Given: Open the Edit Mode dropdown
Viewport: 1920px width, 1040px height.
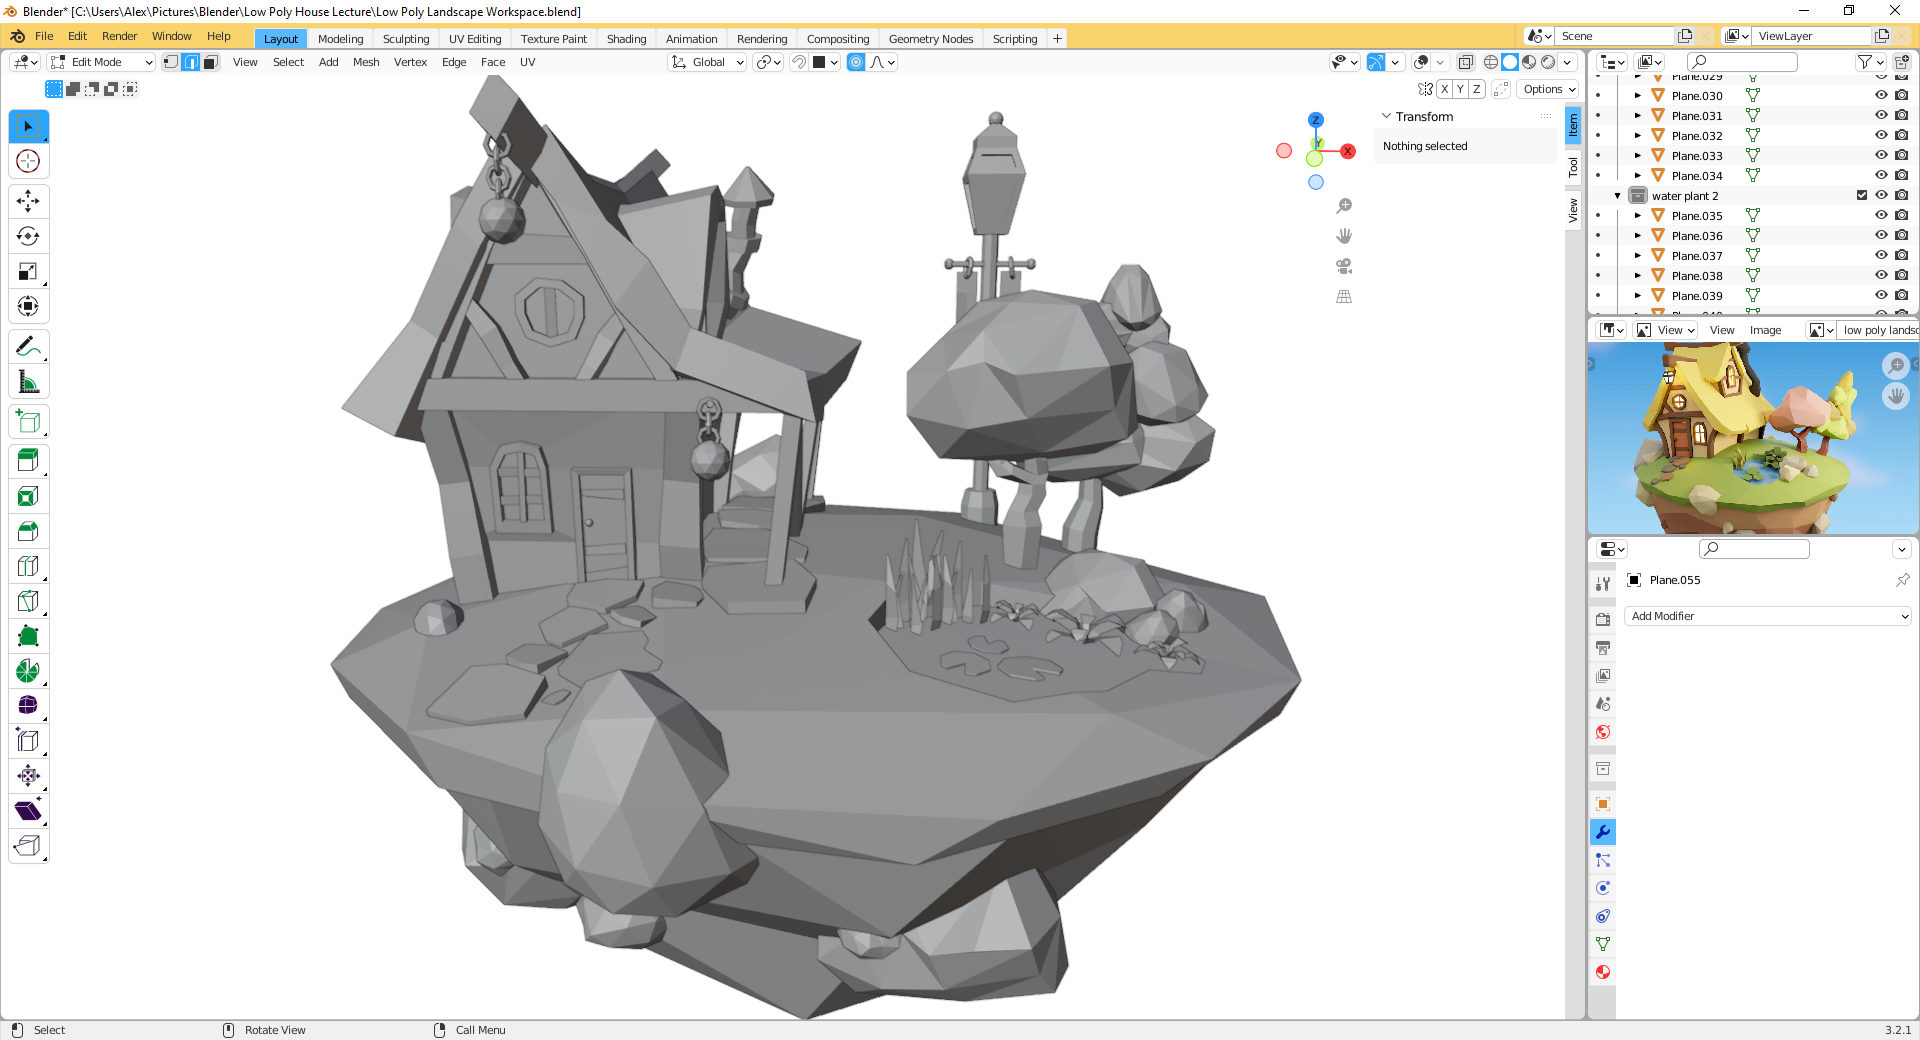Looking at the screenshot, I should 102,62.
